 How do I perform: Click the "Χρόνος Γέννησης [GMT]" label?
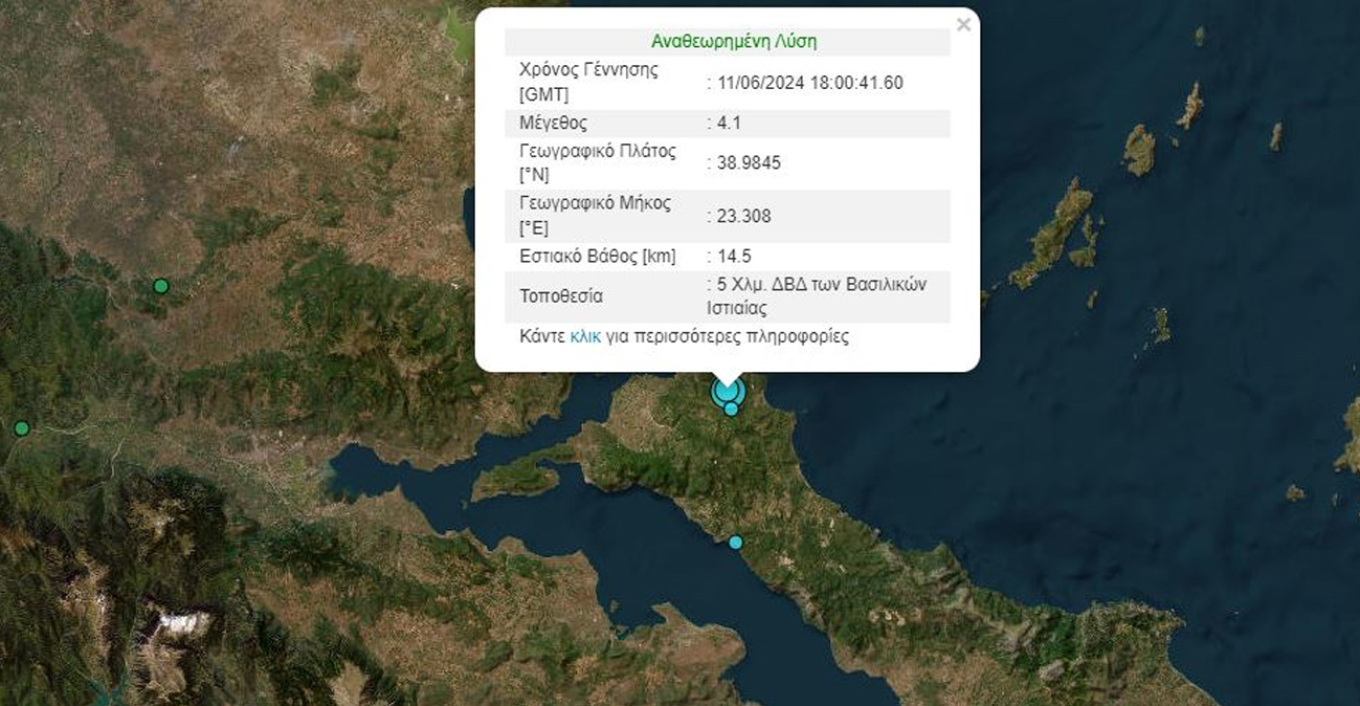[588, 82]
